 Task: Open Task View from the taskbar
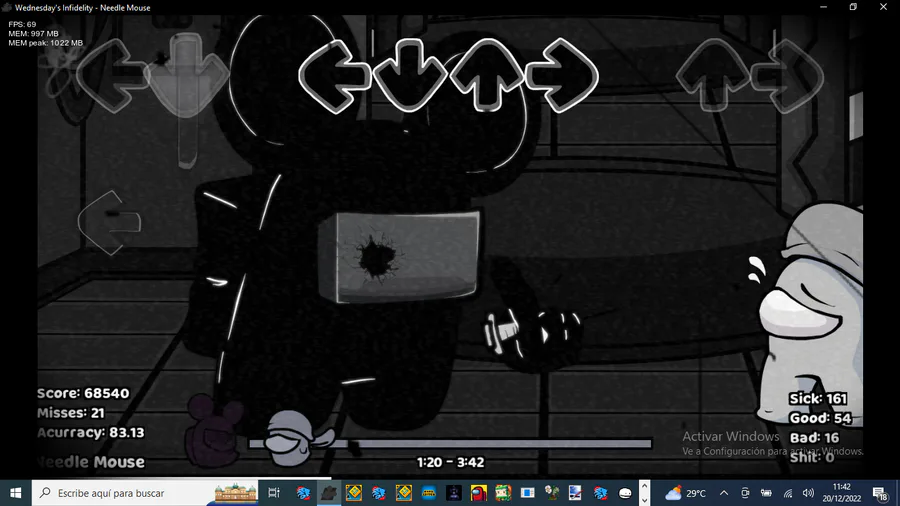[274, 493]
